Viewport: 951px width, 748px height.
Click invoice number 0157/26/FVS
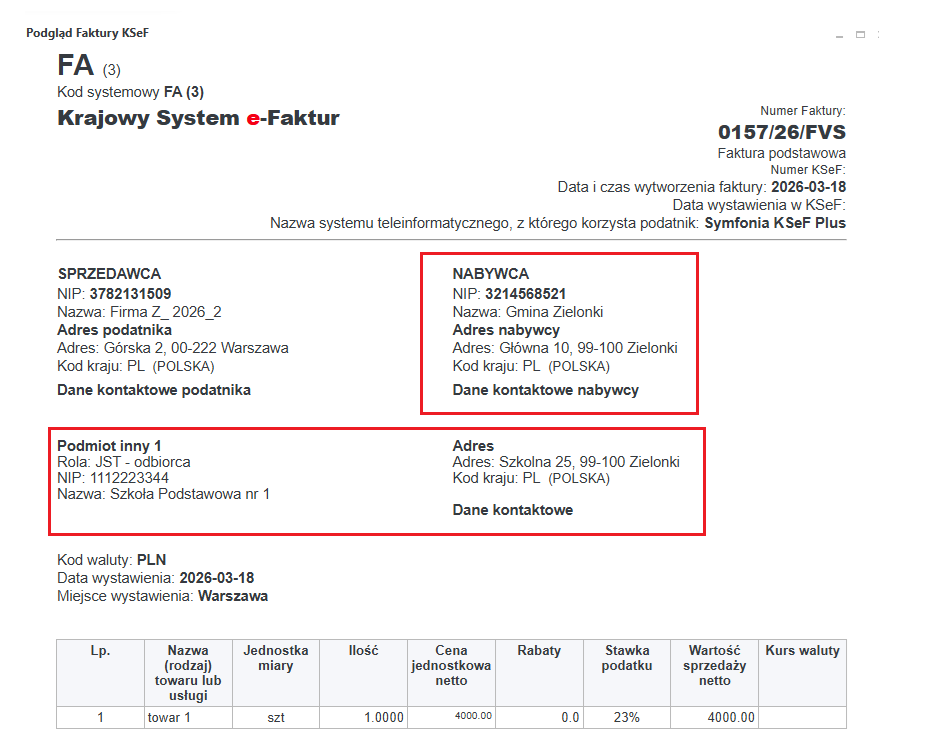coord(781,132)
